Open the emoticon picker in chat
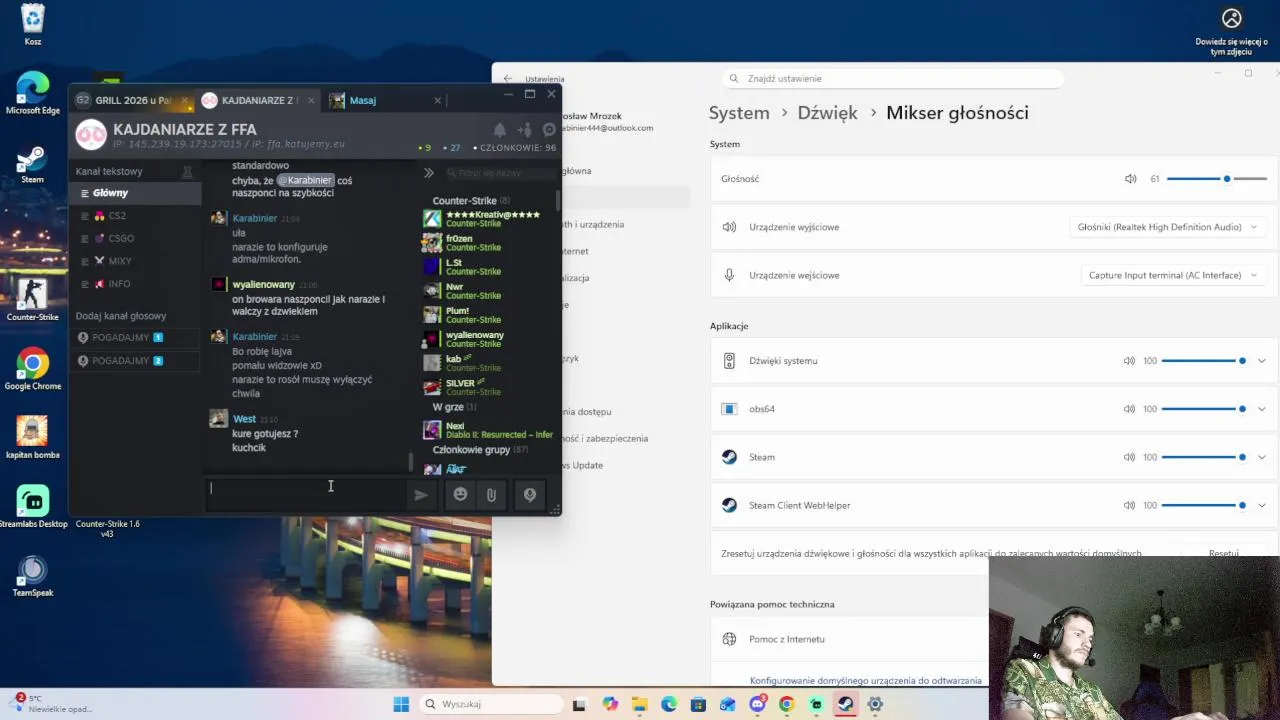Screen dimensions: 1280x720 click(460, 494)
